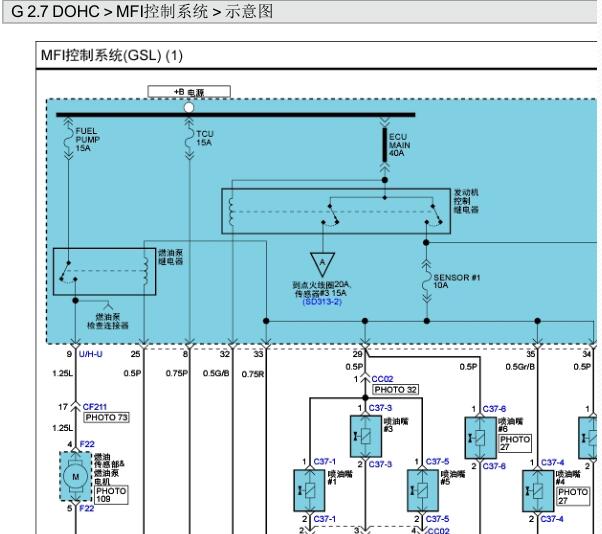The image size is (602, 534).
Task: Open the PHOTO 73 reference box
Action: tap(107, 417)
